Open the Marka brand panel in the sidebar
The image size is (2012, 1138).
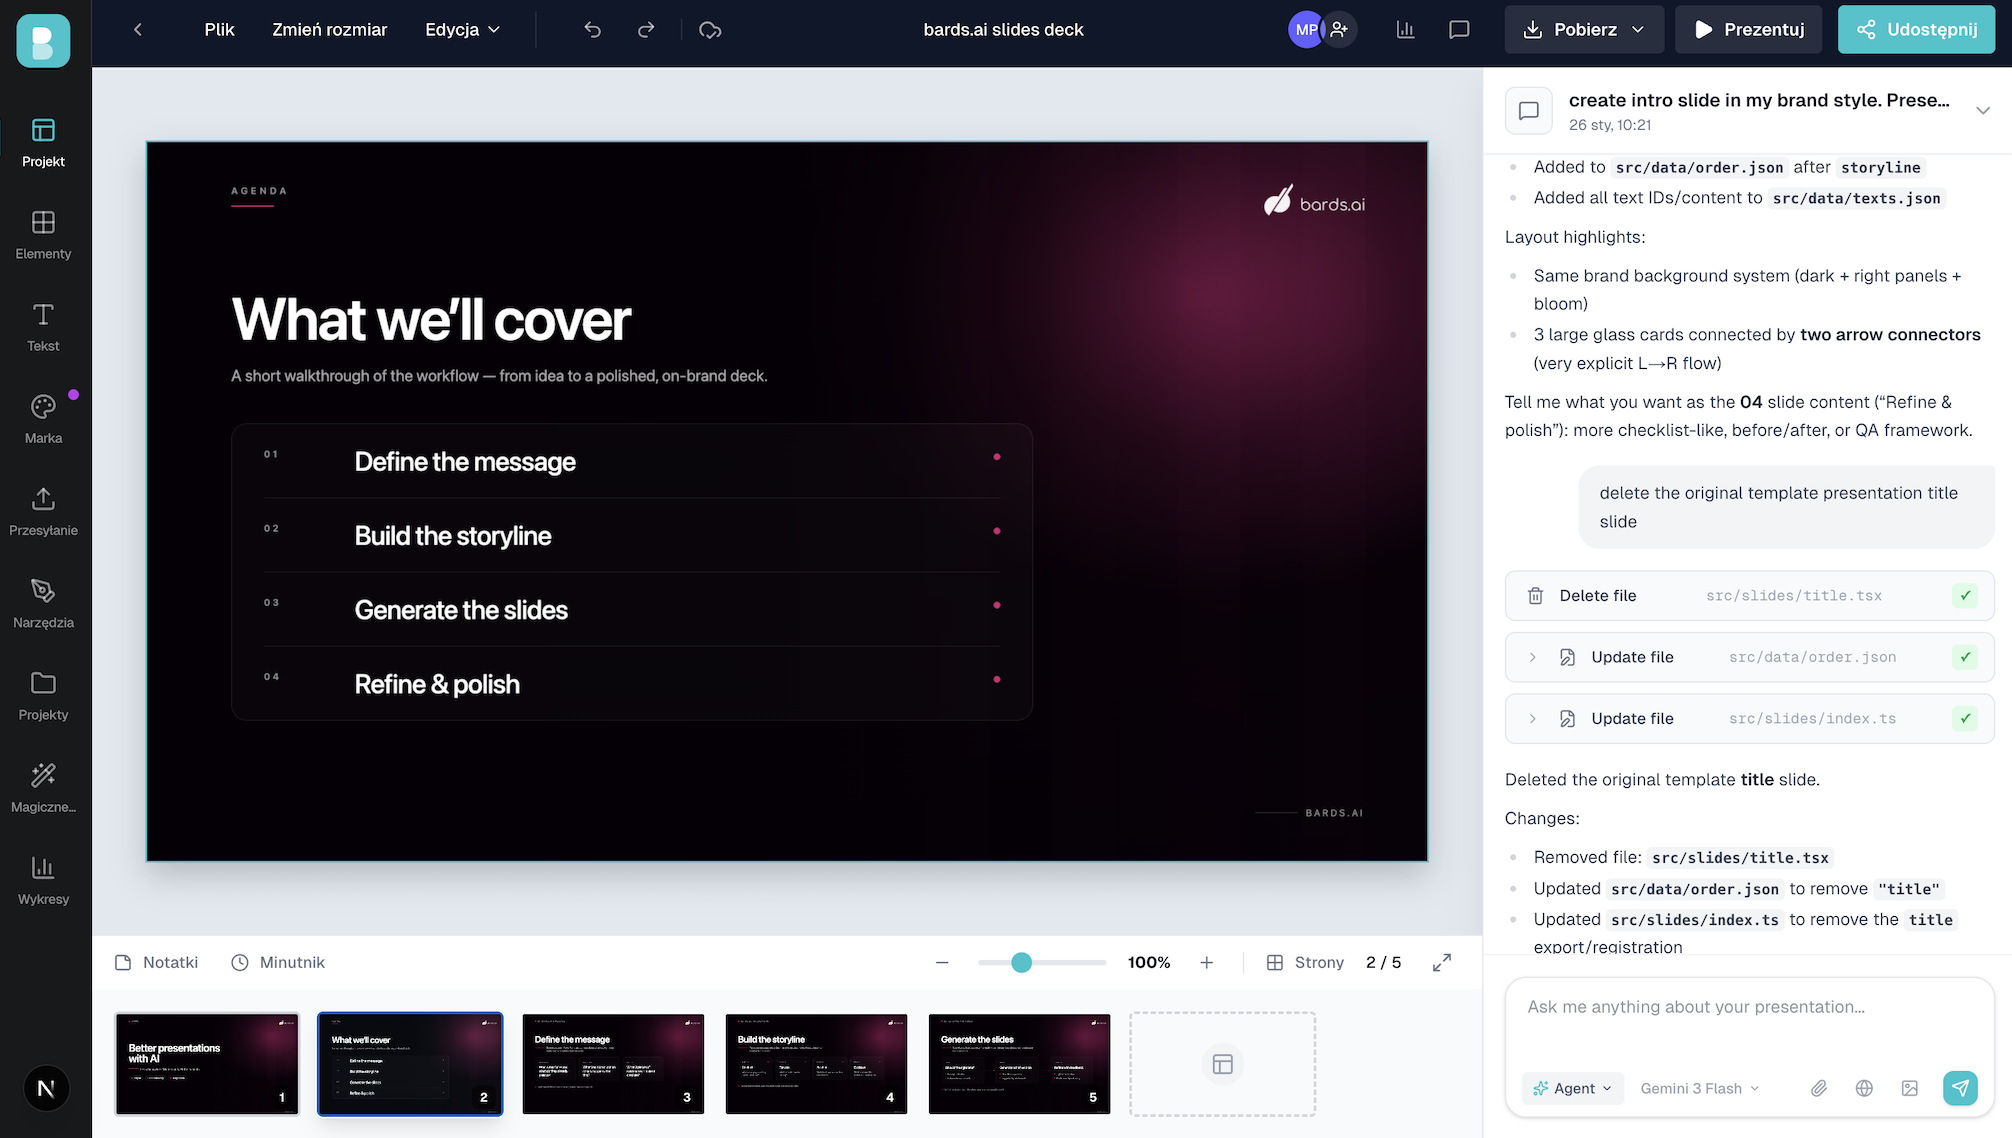(43, 415)
